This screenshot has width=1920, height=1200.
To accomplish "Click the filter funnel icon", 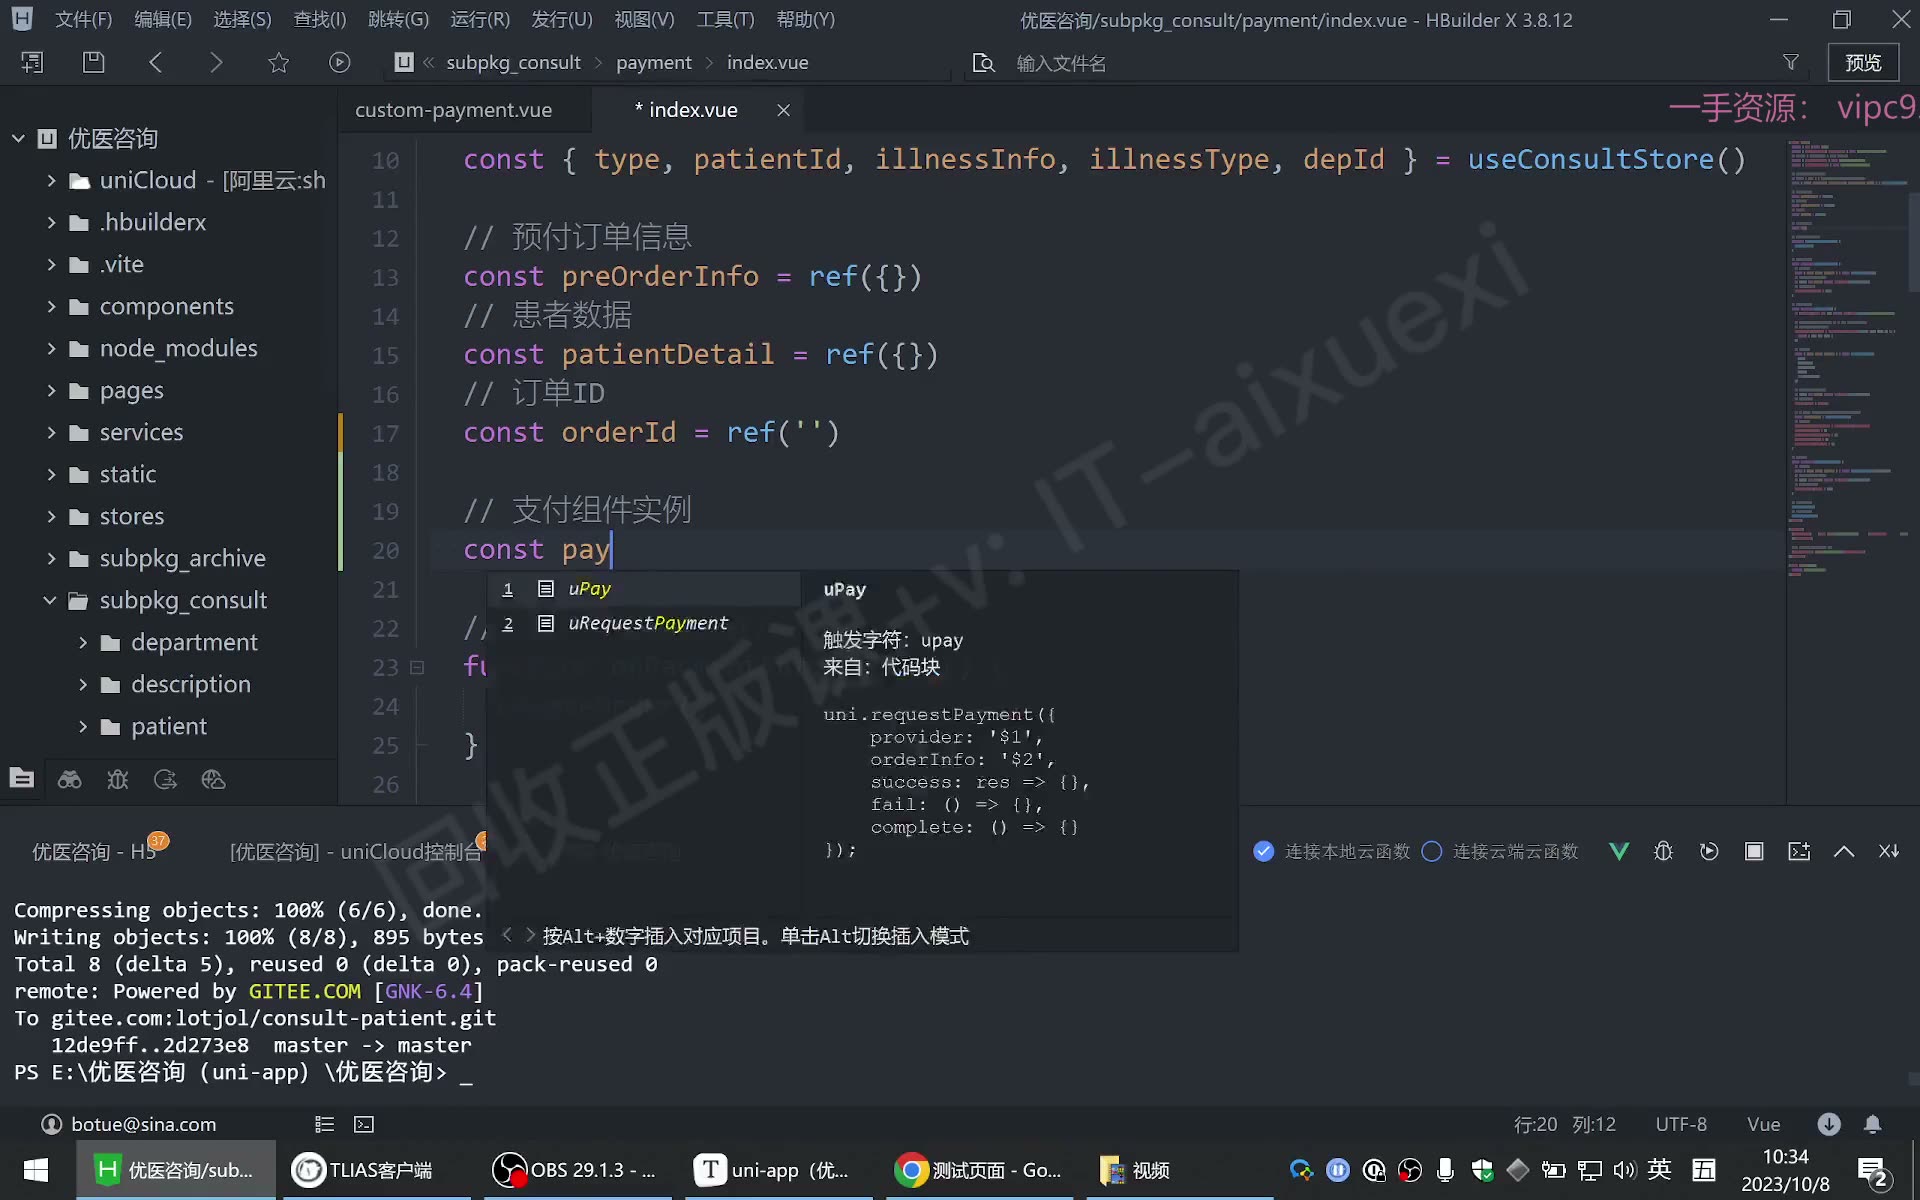I will pos(1791,63).
